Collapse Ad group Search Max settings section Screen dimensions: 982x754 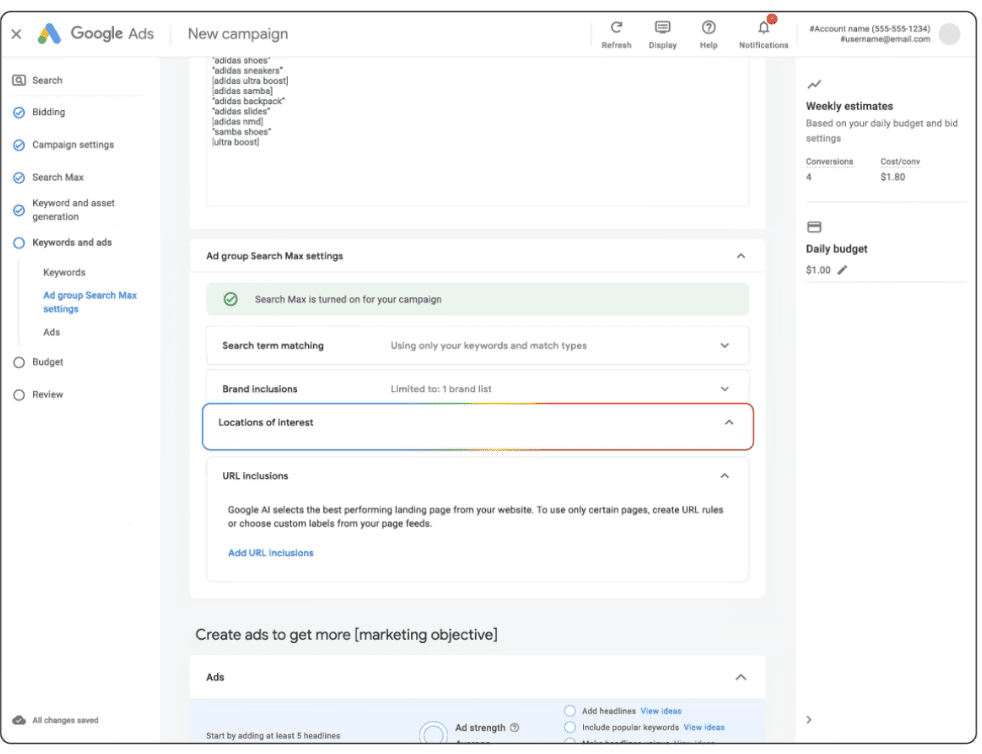(x=741, y=256)
